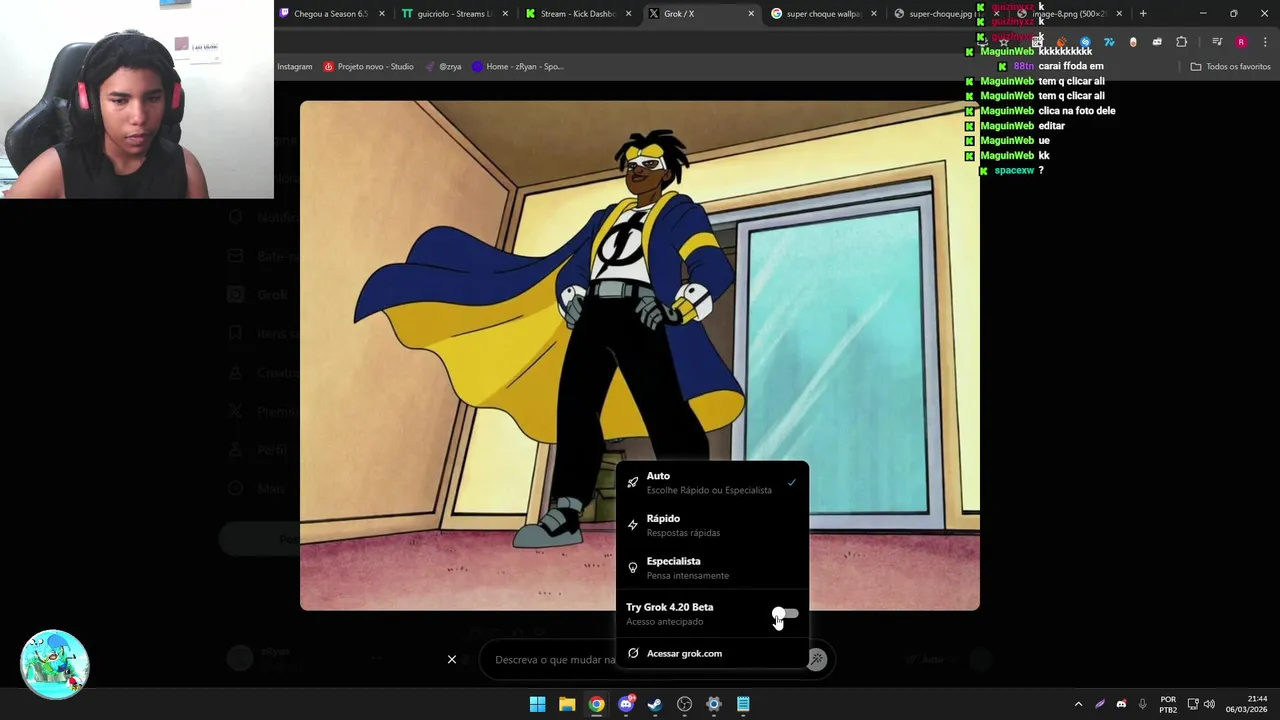The height and width of the screenshot is (720, 1280).
Task: Open the Acessar grok.com link
Action: (712, 653)
